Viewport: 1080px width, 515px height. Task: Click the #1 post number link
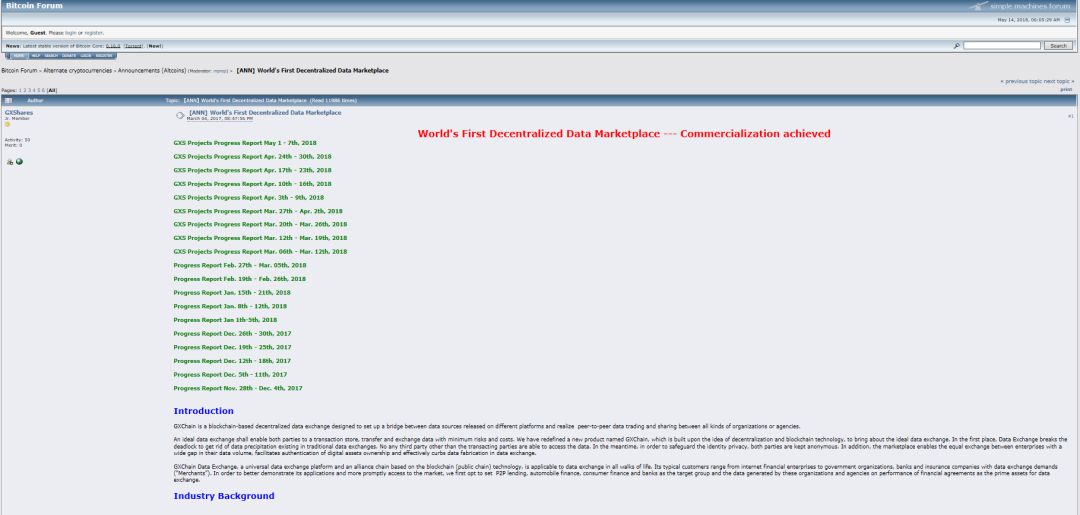pos(1071,116)
